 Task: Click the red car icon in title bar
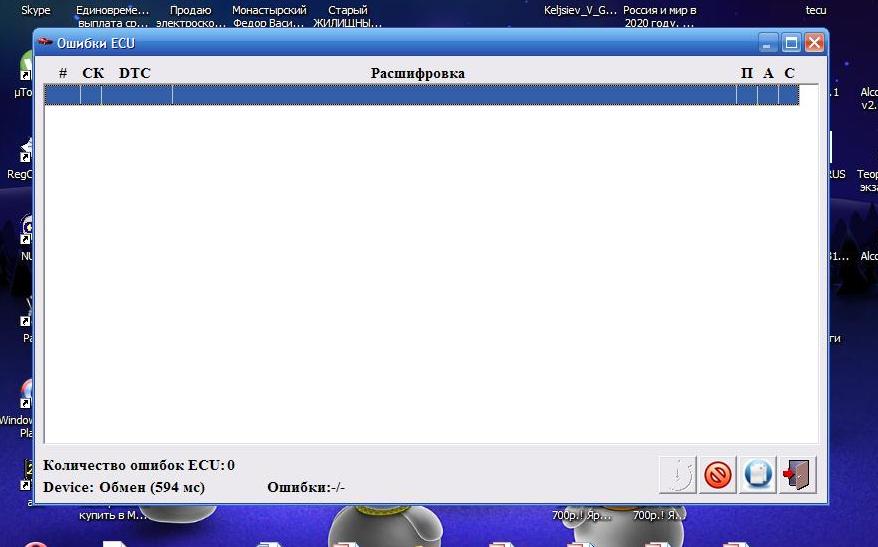(x=46, y=44)
